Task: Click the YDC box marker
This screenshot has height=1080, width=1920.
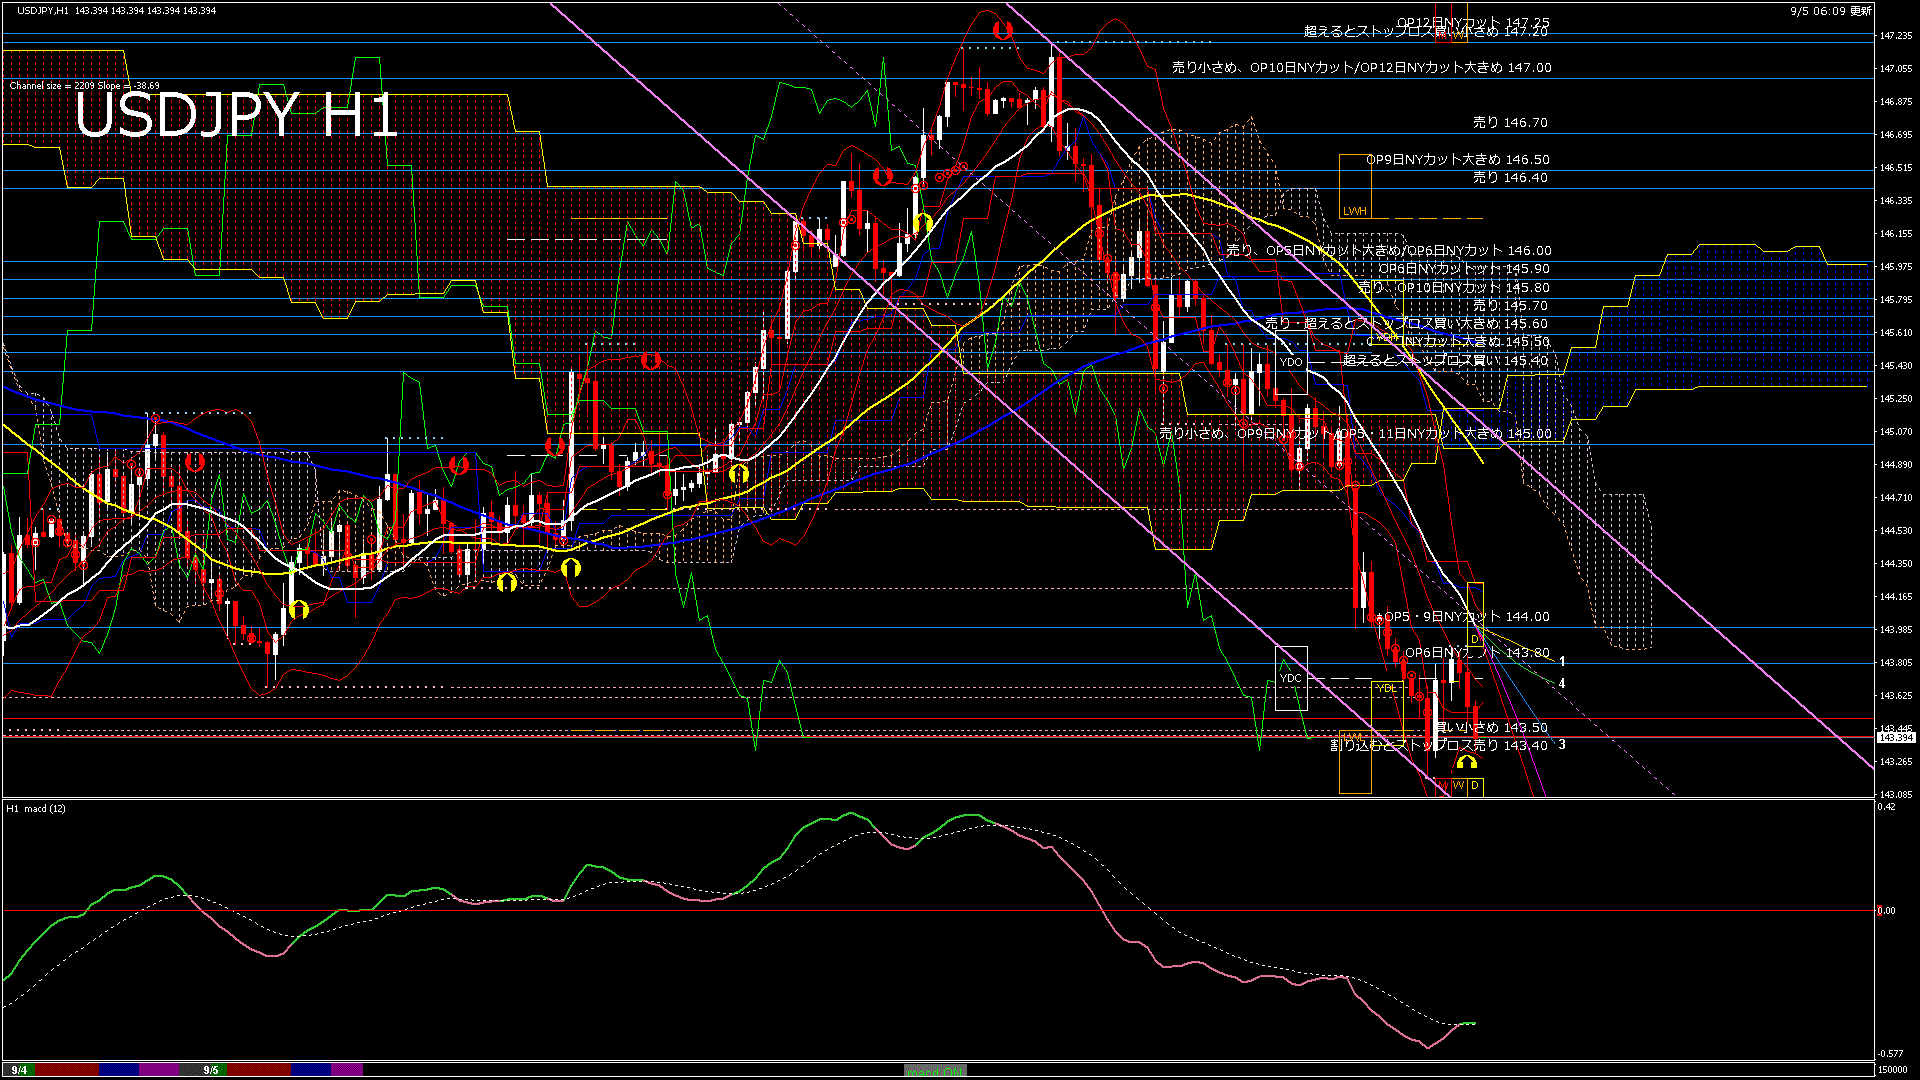Action: (1291, 678)
